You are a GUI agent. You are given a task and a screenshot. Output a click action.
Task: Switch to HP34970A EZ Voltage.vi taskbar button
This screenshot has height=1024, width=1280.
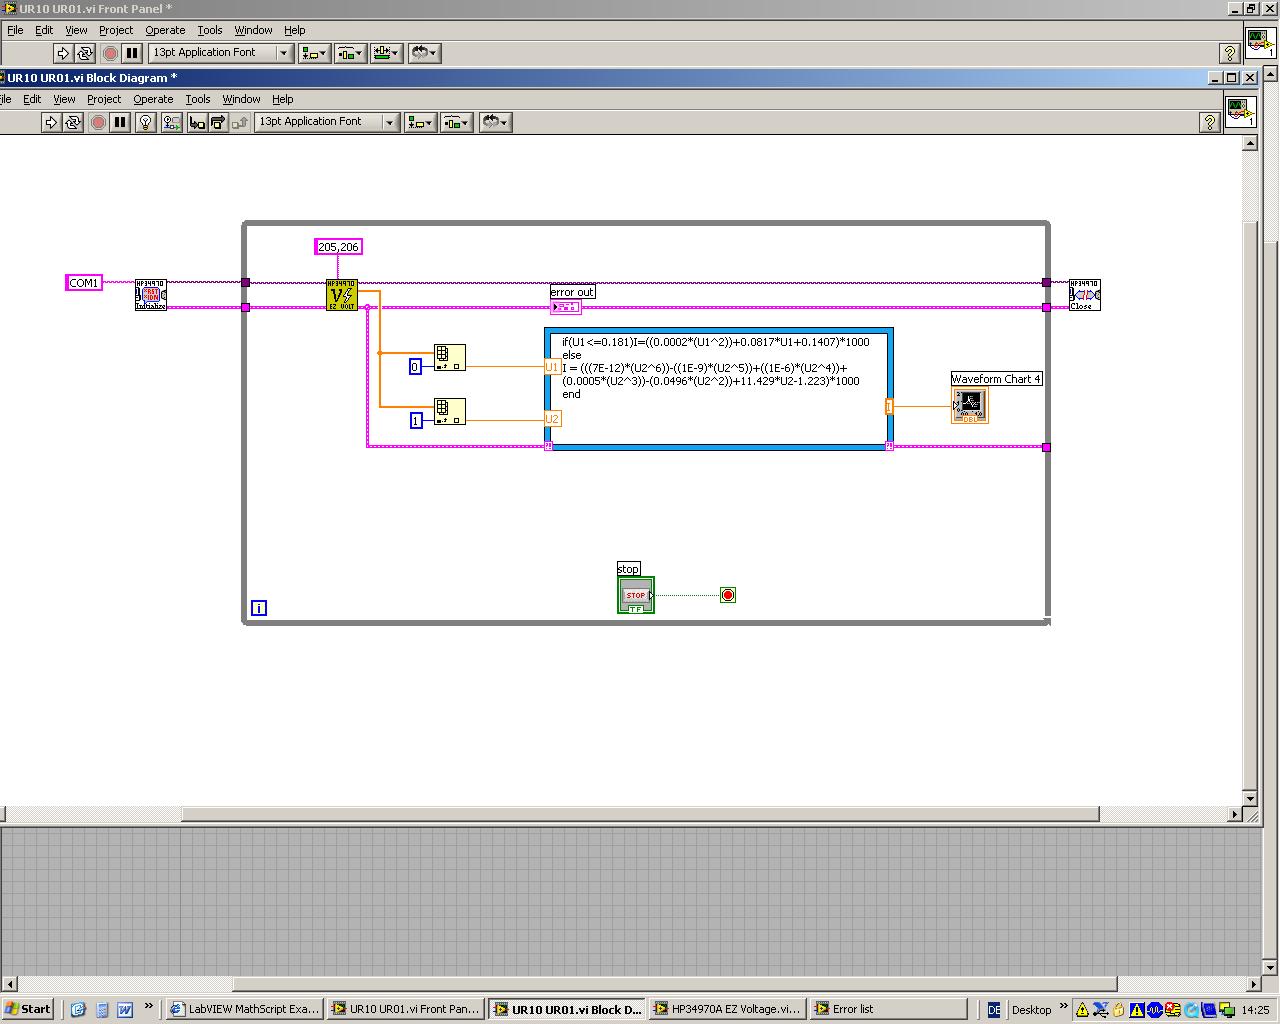(x=727, y=1009)
